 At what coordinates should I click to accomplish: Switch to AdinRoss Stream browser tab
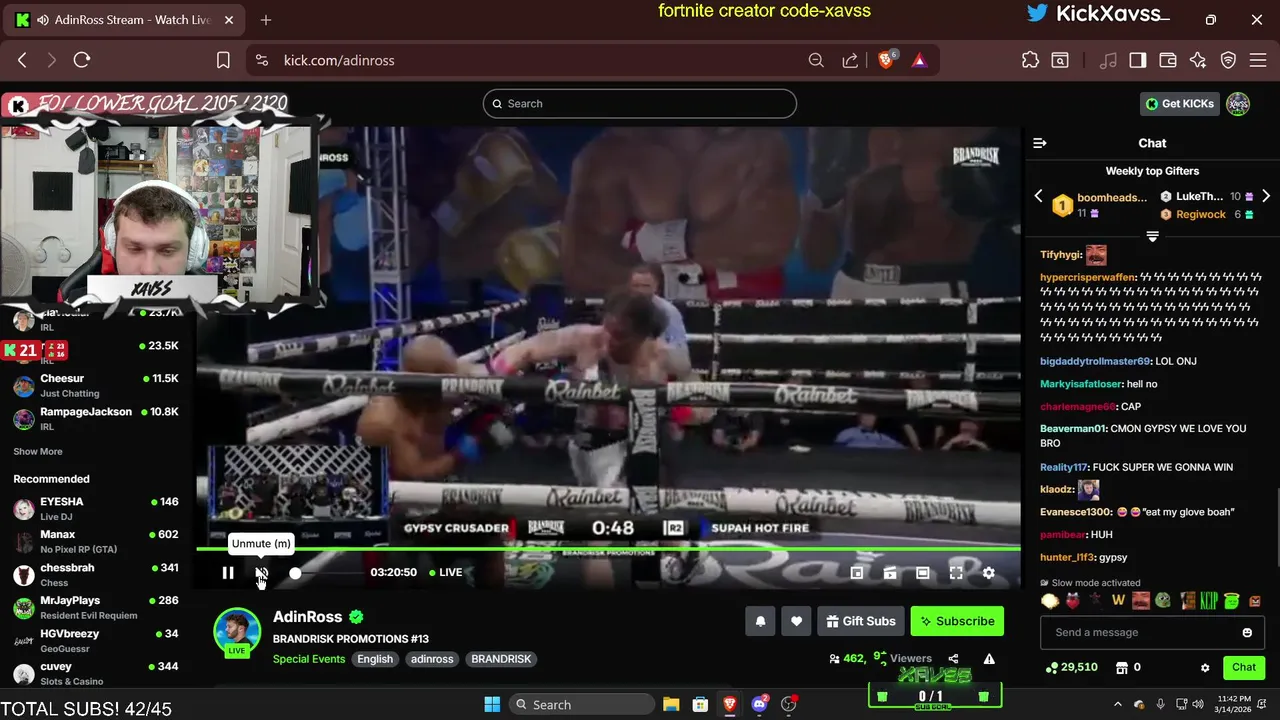click(x=123, y=20)
